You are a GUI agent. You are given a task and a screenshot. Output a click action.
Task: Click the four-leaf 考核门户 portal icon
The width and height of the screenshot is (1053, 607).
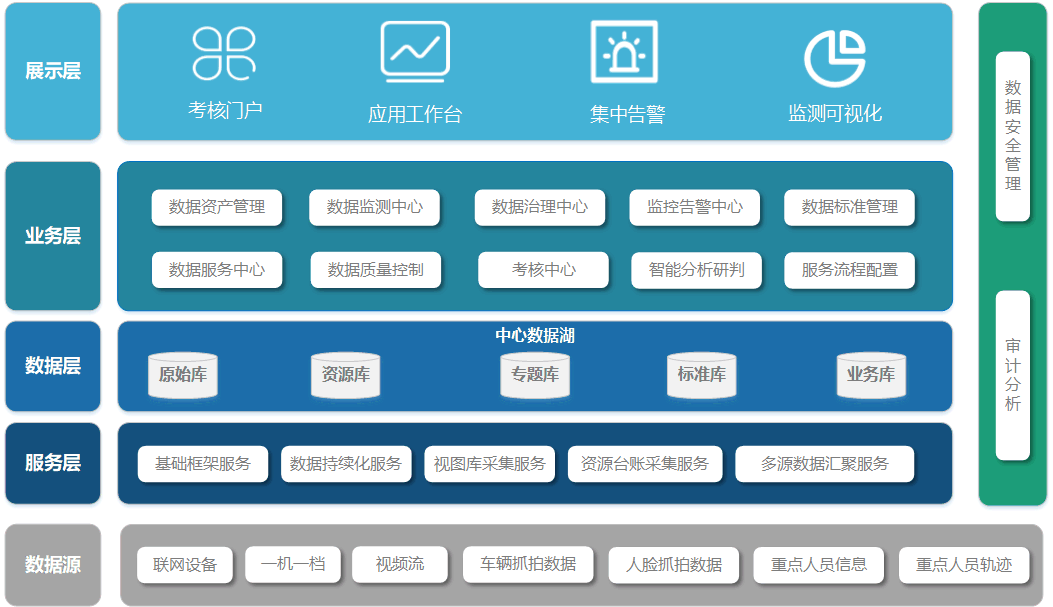pos(225,53)
